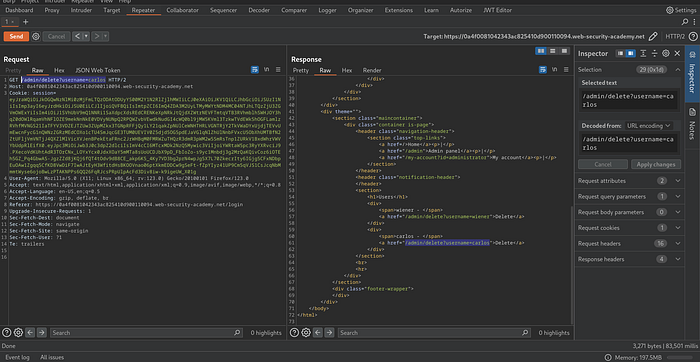Go to the next response search match

coord(329,333)
